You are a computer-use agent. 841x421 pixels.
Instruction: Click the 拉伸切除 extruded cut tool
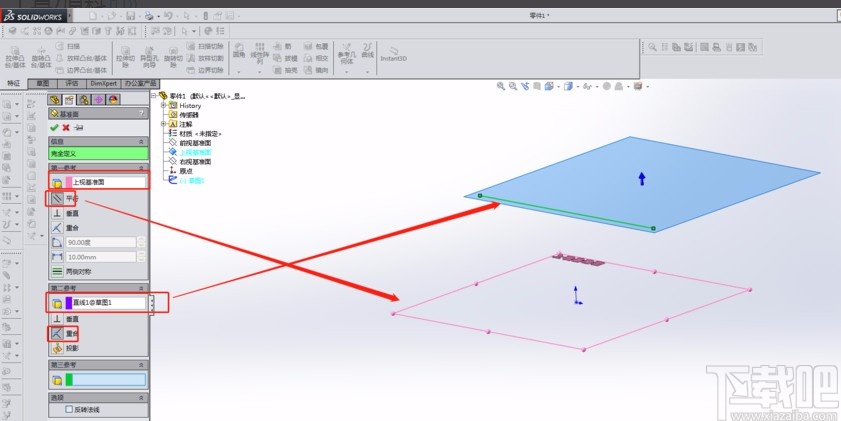click(x=126, y=57)
